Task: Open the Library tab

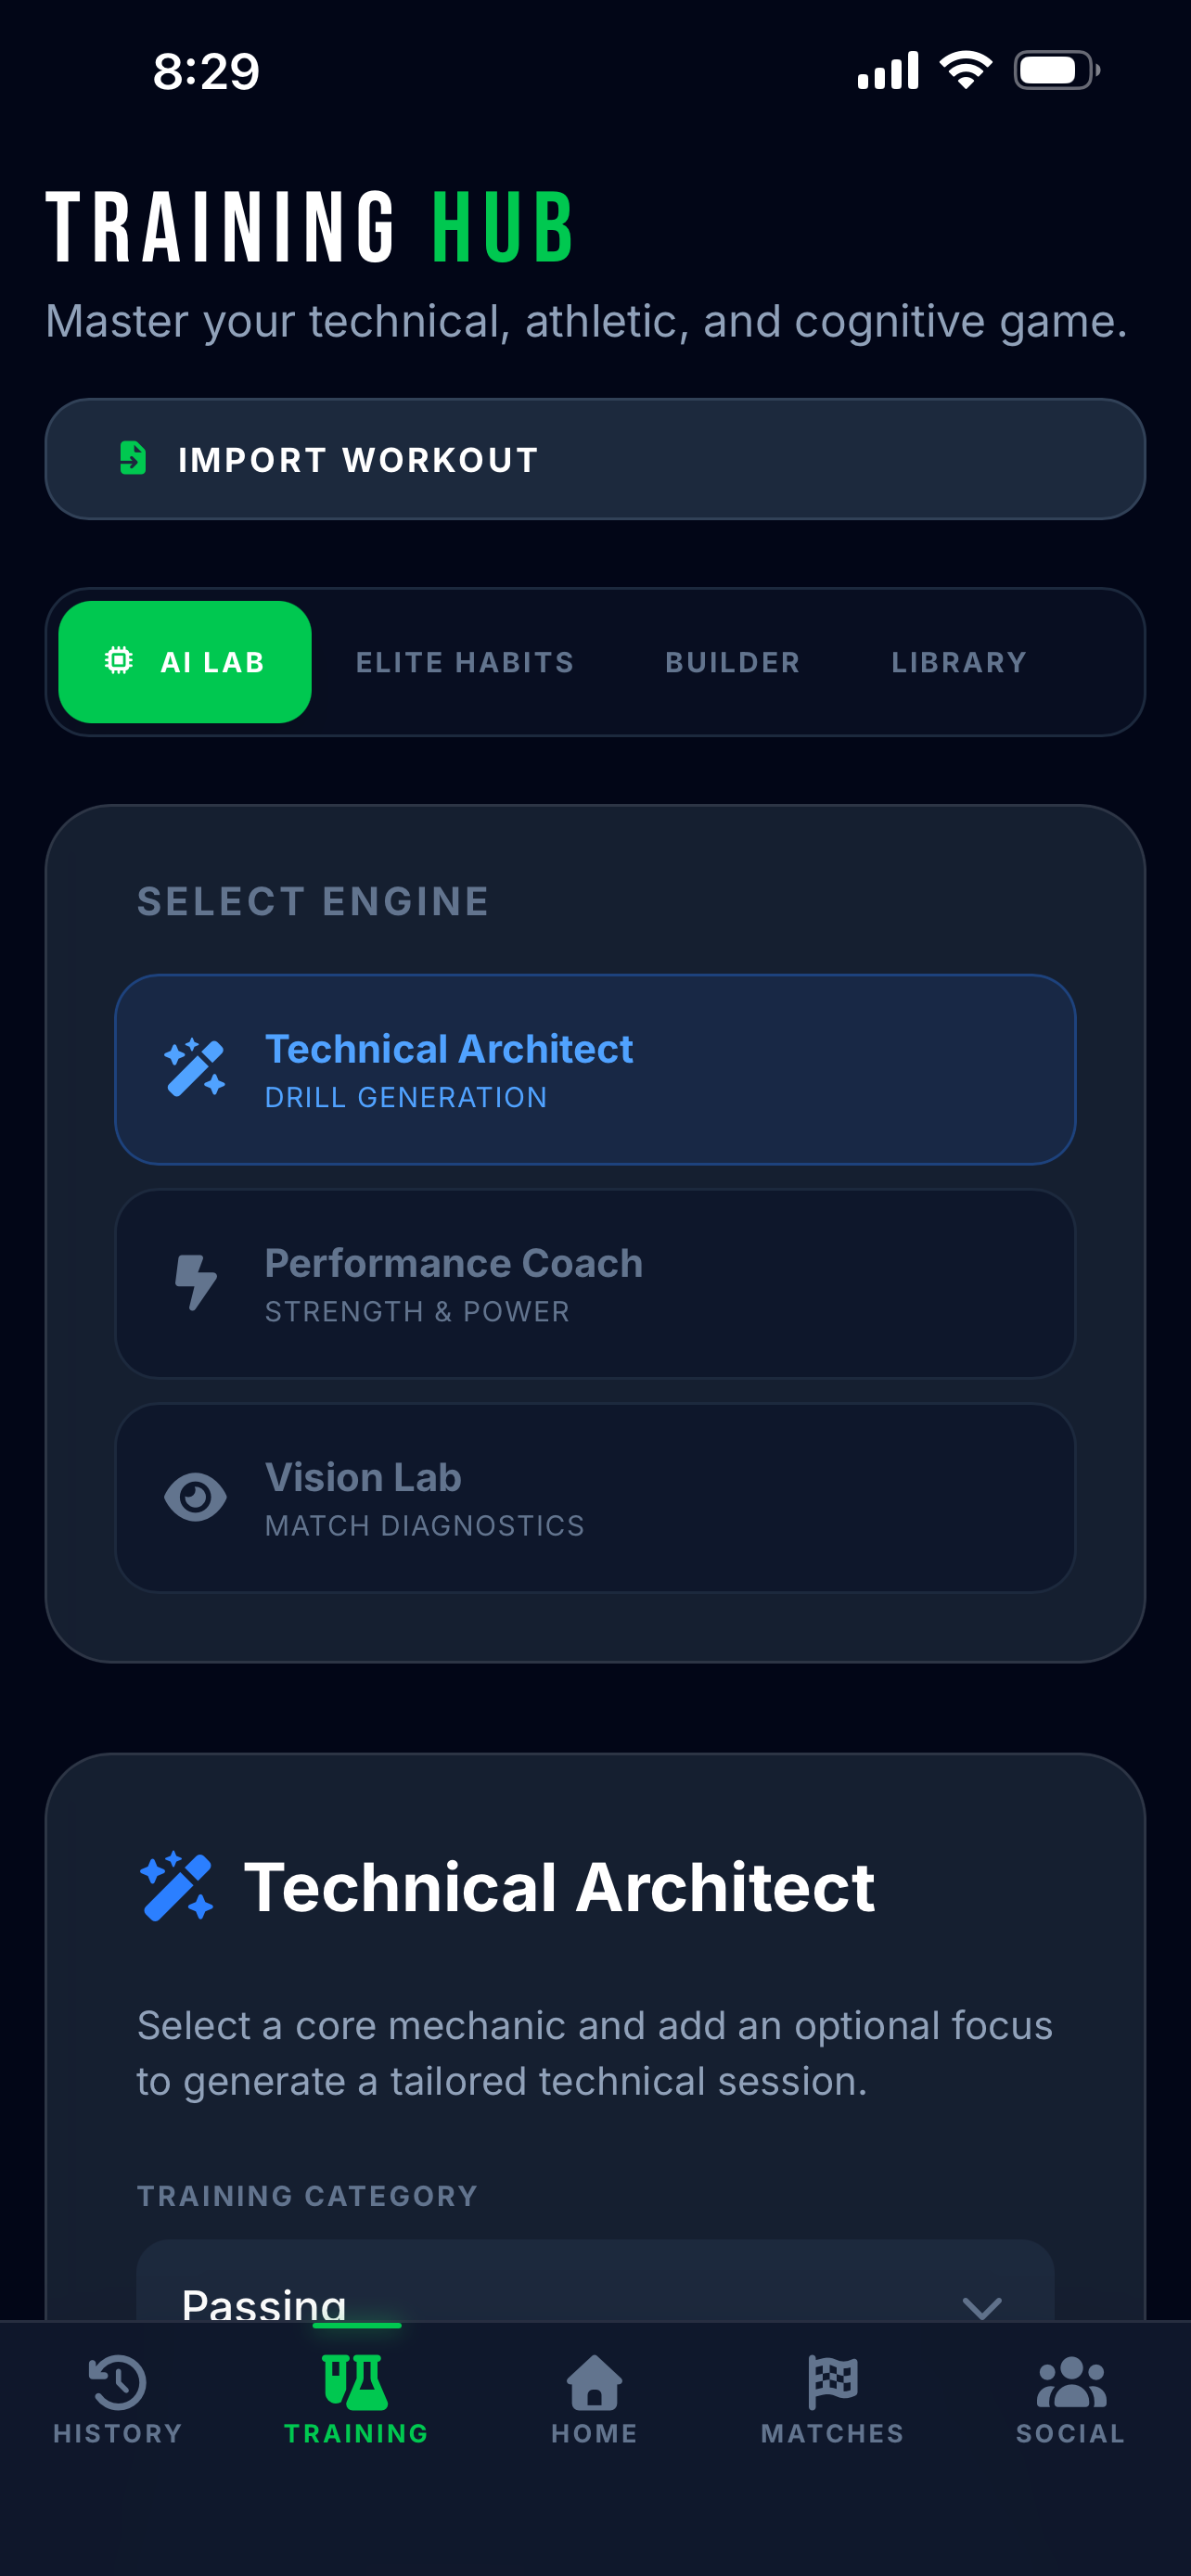Action: click(959, 662)
